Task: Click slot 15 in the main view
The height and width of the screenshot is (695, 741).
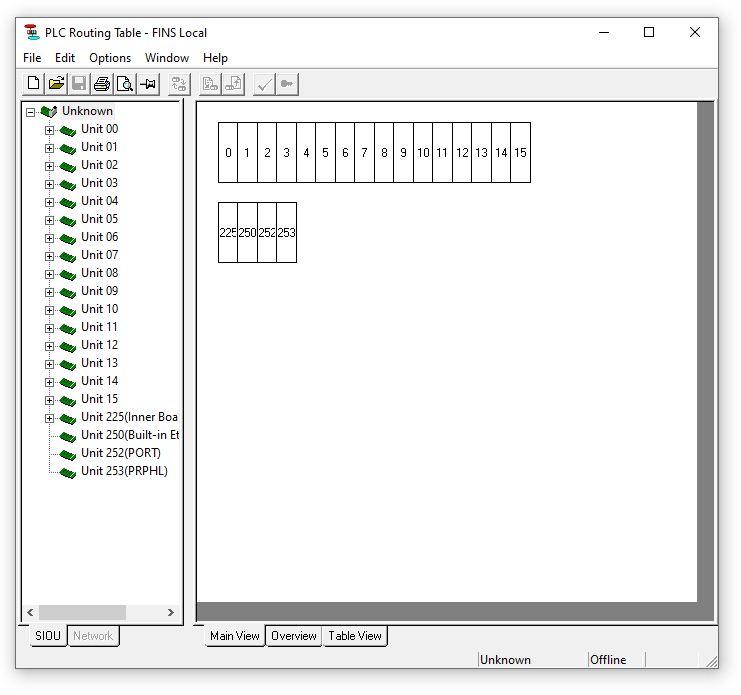Action: point(521,153)
